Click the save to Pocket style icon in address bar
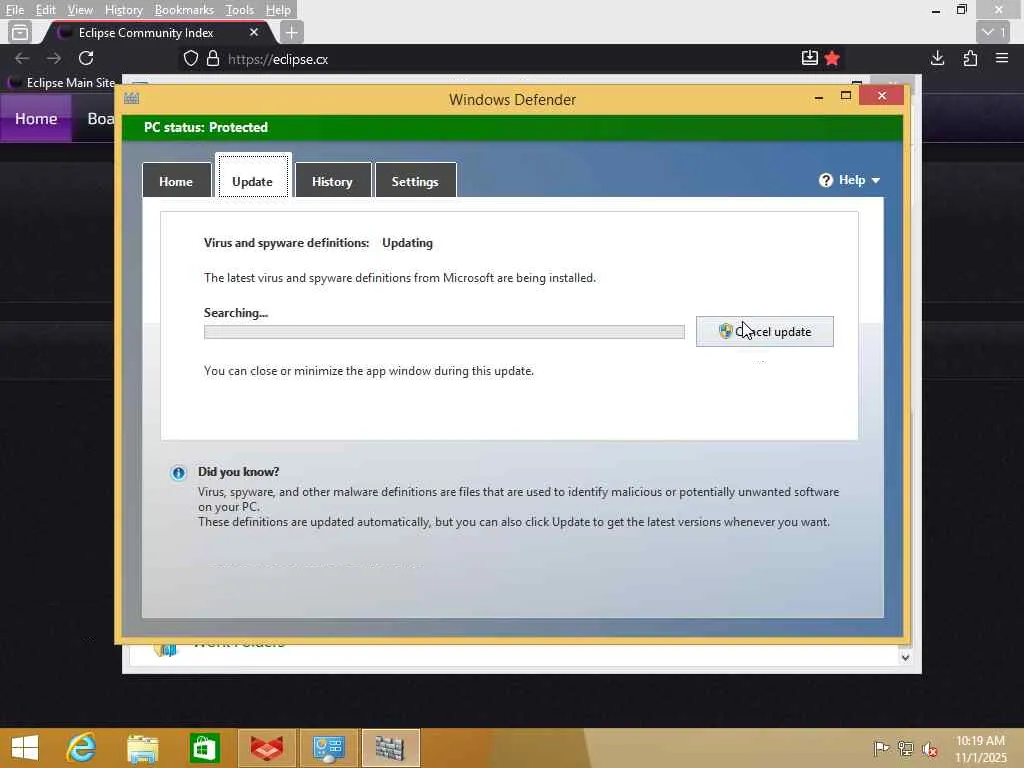This screenshot has height=768, width=1024. [810, 58]
